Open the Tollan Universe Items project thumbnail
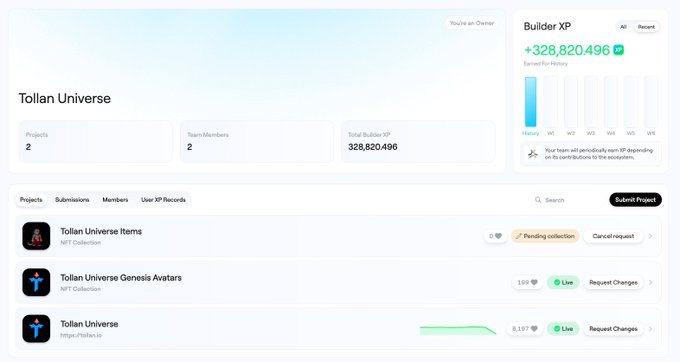The width and height of the screenshot is (680, 362). 36,236
